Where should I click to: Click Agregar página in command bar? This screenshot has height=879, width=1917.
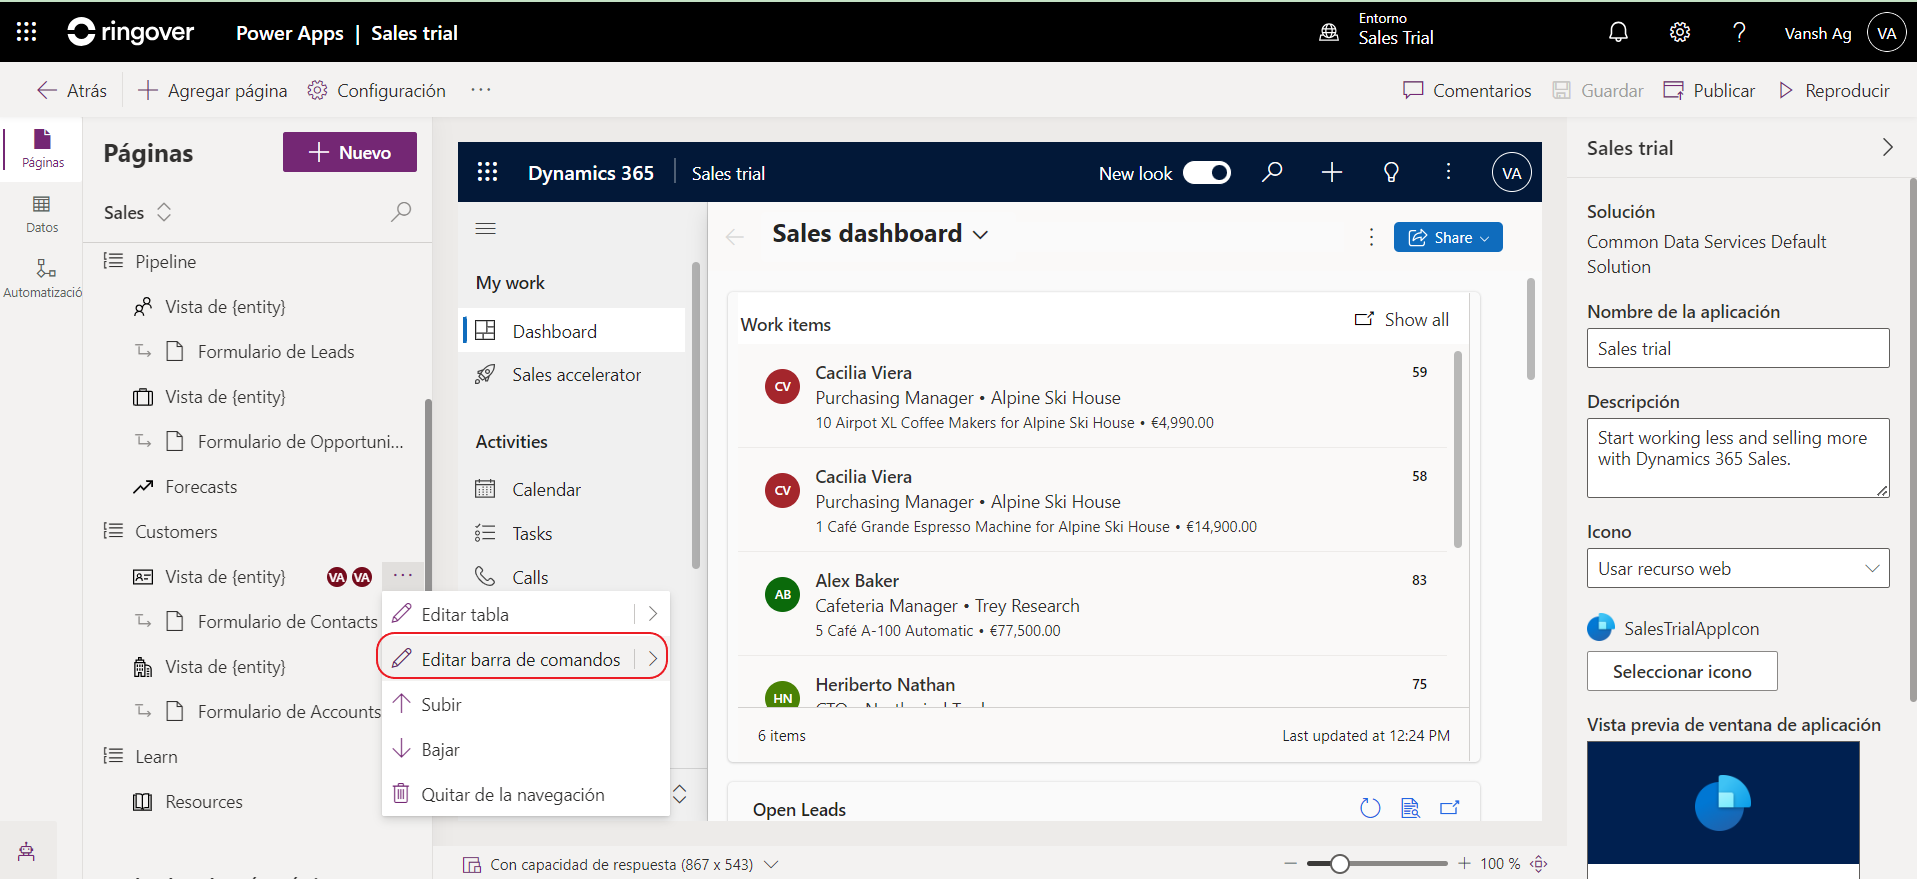[212, 90]
